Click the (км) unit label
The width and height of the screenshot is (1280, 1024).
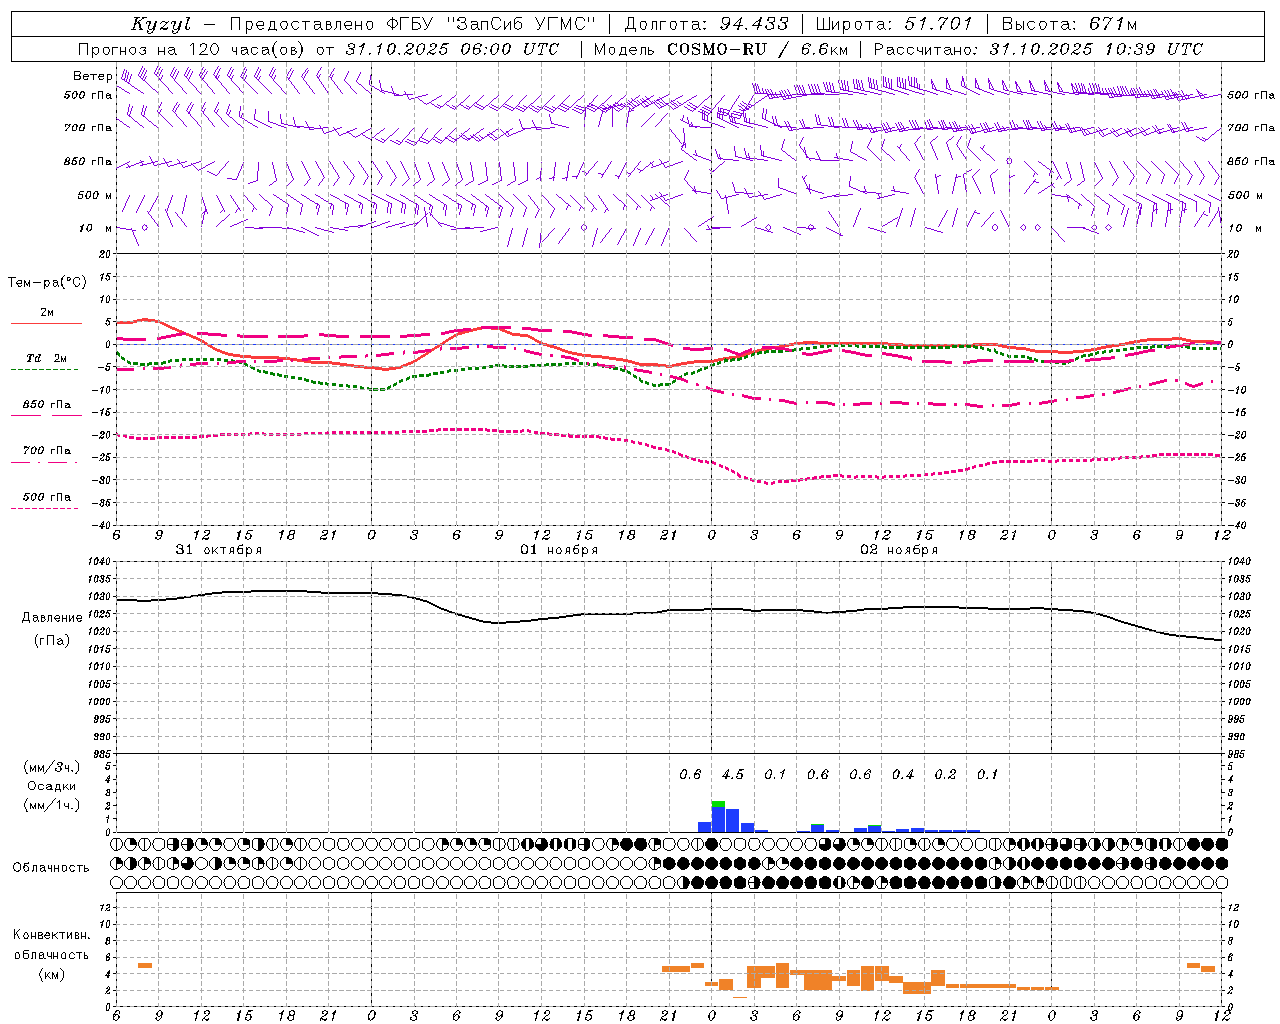click(x=51, y=974)
